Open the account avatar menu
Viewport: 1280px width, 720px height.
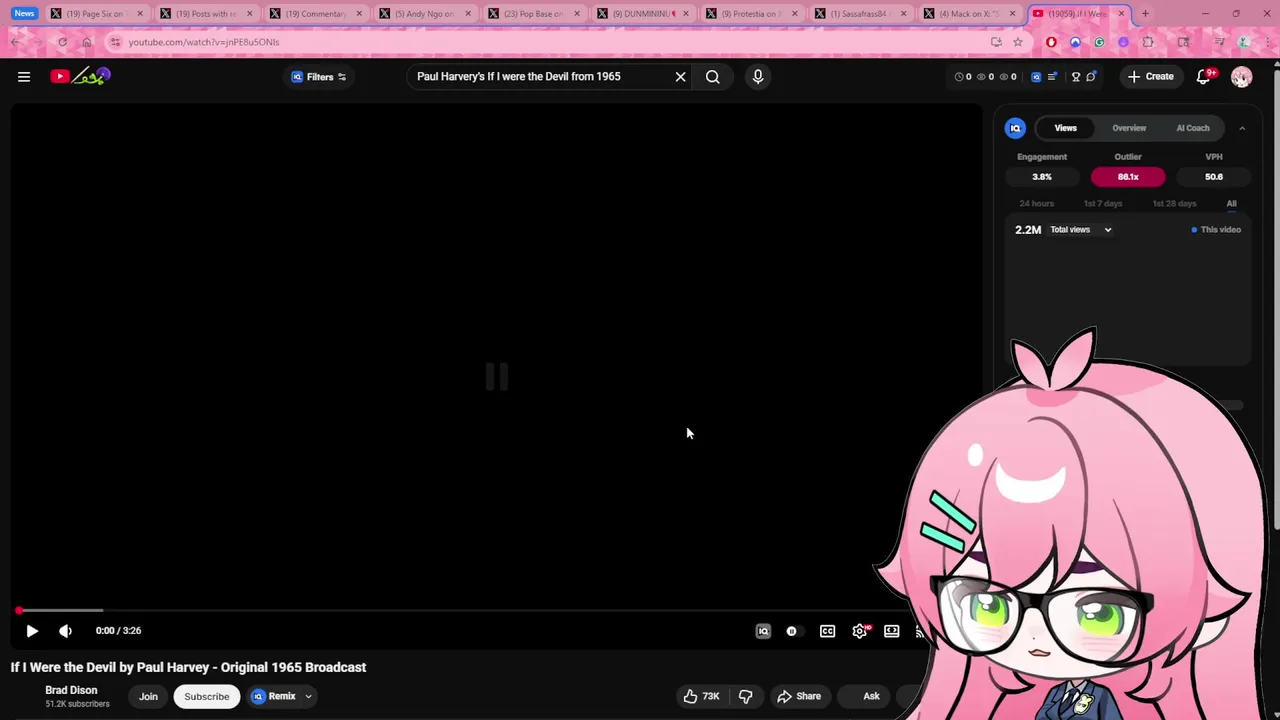point(1242,77)
